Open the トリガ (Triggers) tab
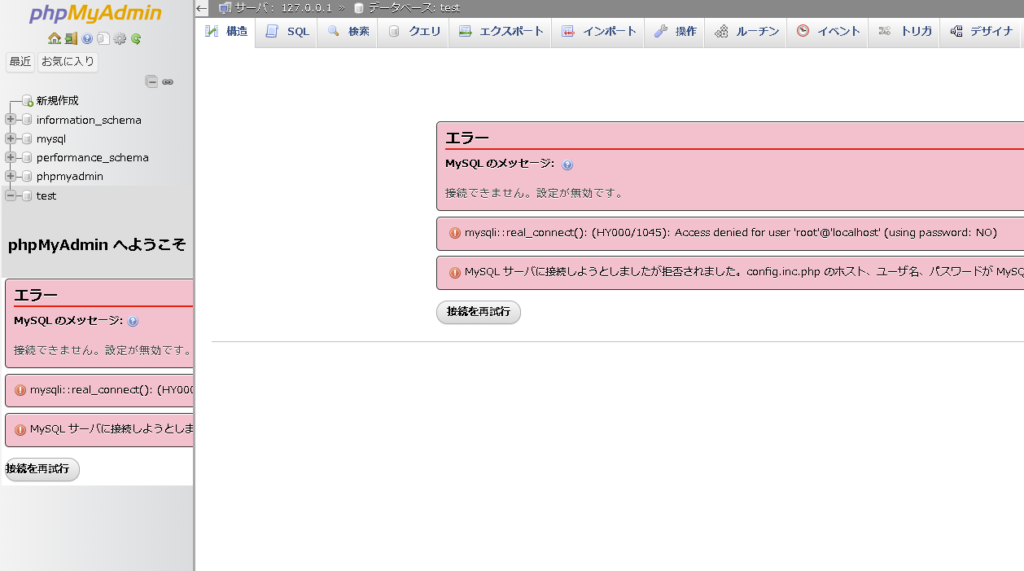 point(904,31)
